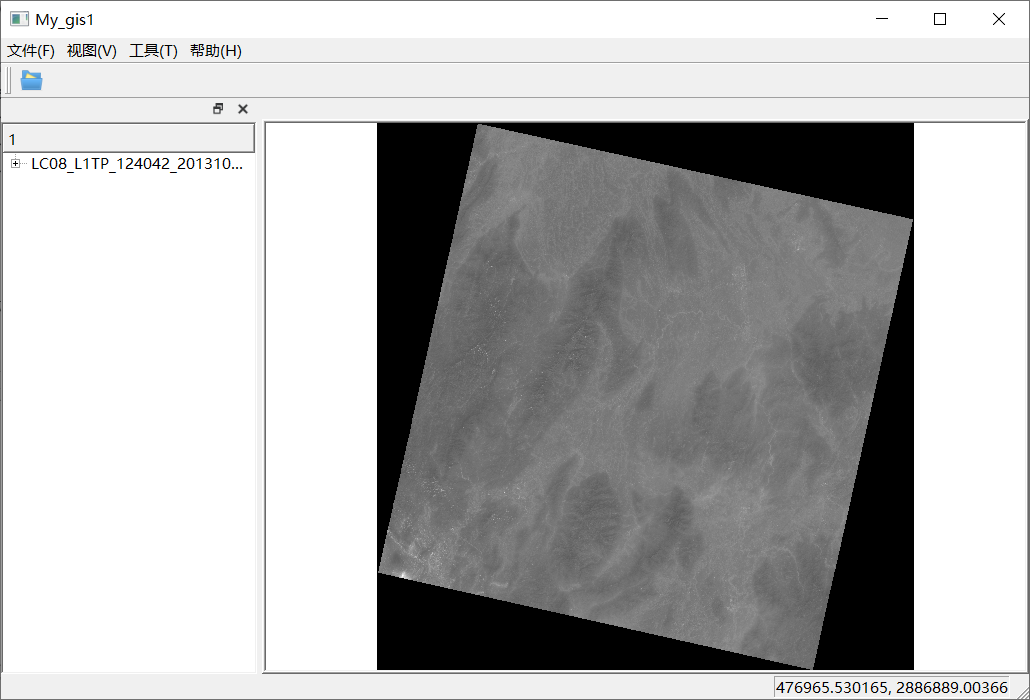The image size is (1030, 700).
Task: Click the Landsat raster image in map canvas
Action: point(645,396)
